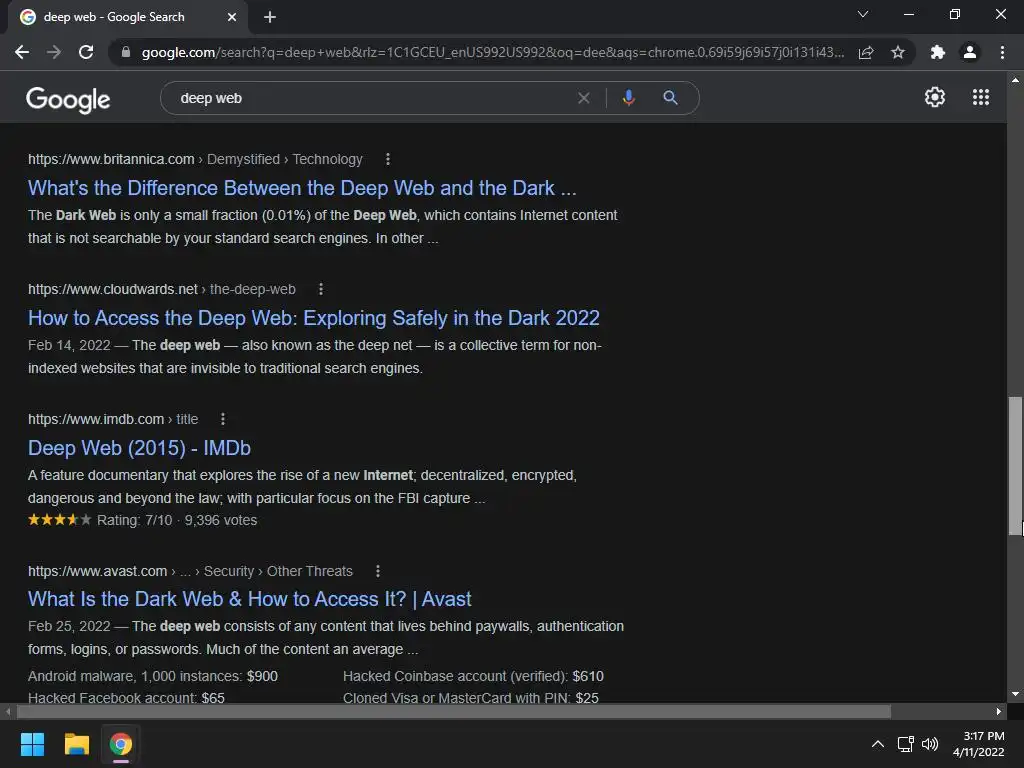Click the scroll left arrow

click(8, 711)
